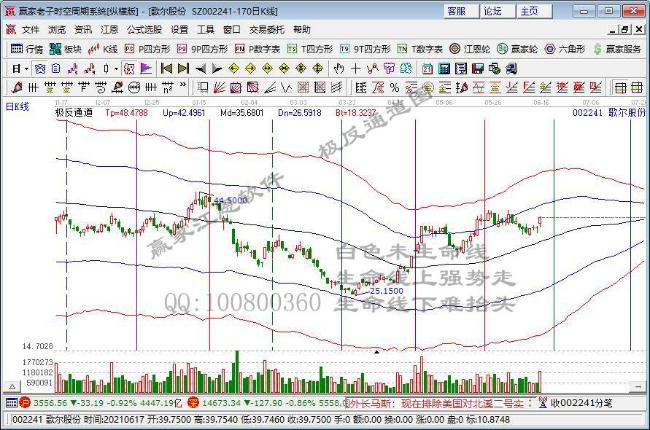Viewport: 650px width, 430px height.
Task: Open the 设置 menu
Action: (179, 29)
